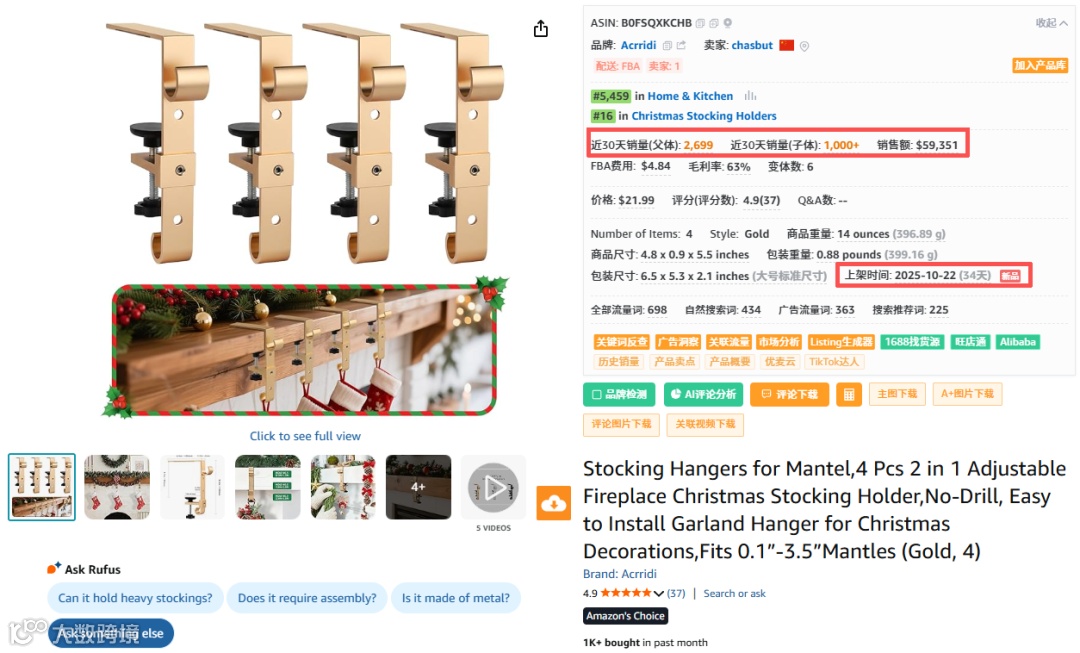Open the brand Acrridi external link icon

(681, 45)
